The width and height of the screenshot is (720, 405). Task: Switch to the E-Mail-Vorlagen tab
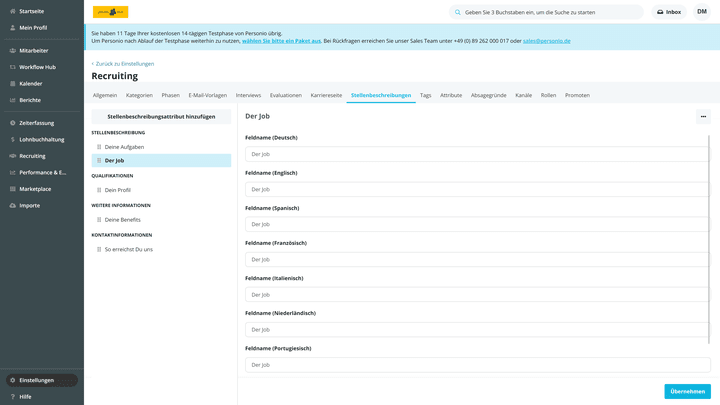(208, 95)
